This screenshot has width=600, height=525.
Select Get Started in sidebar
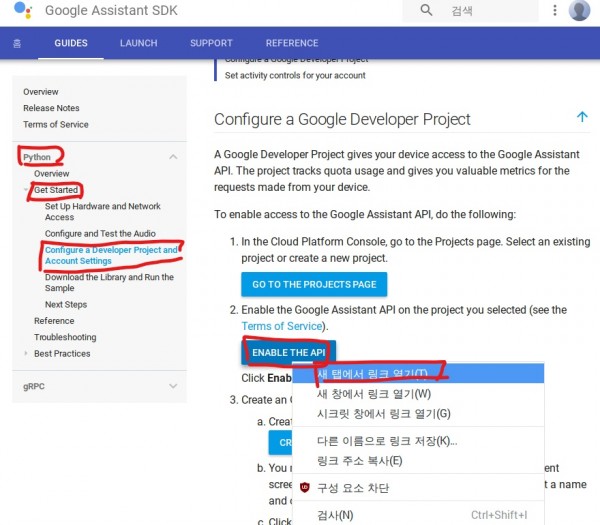point(56,190)
